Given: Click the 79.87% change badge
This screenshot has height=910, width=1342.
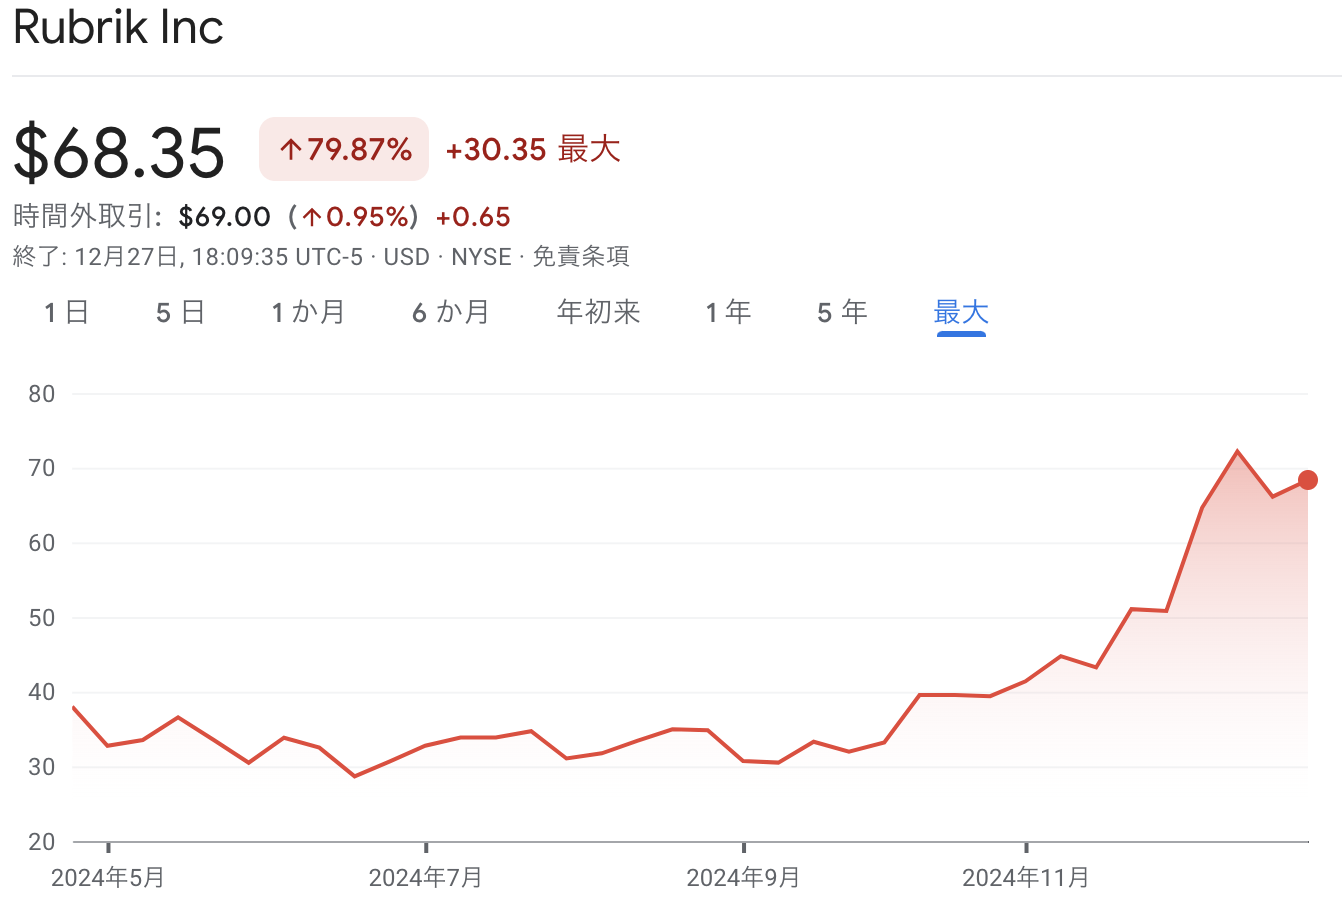Looking at the screenshot, I should (344, 149).
